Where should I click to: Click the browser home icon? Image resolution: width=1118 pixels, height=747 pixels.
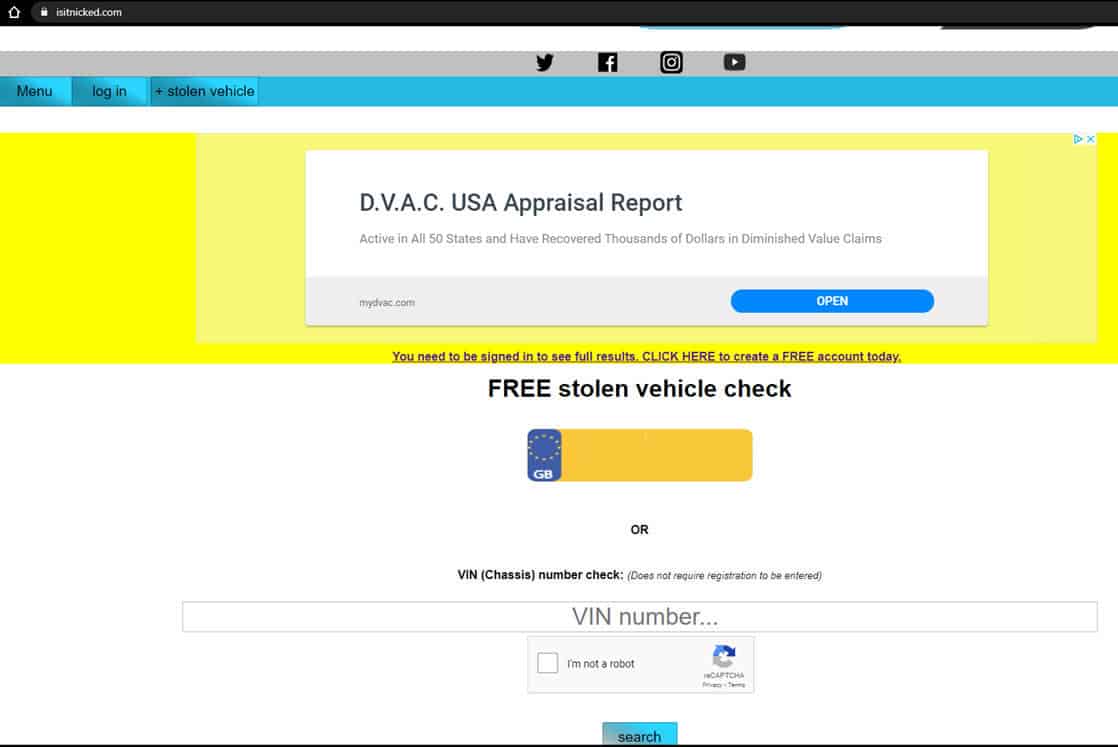point(14,12)
